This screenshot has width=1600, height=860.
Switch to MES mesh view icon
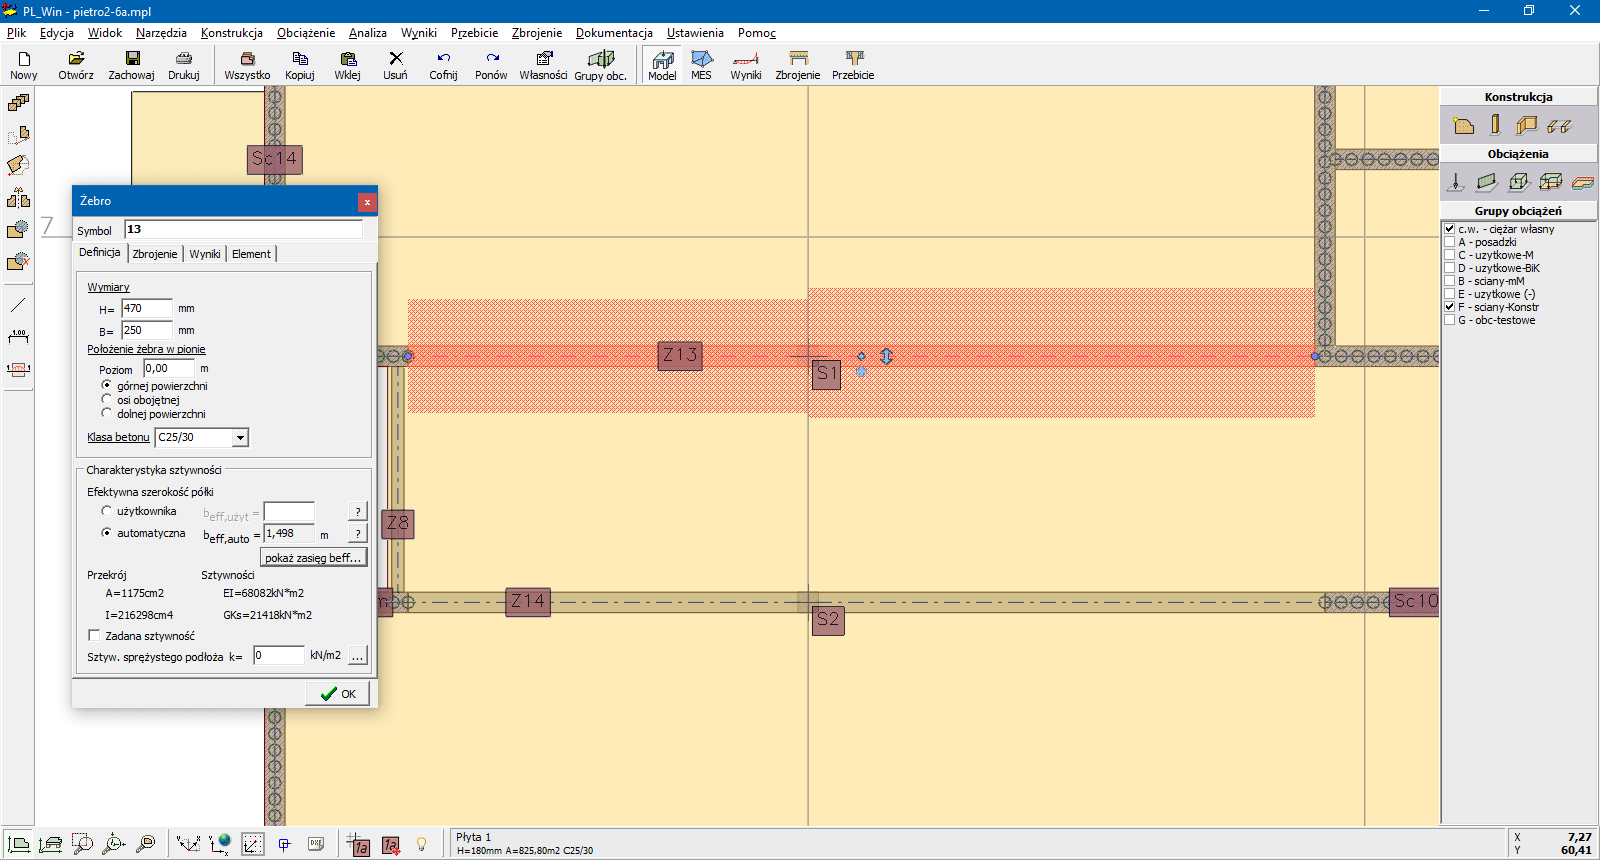click(702, 65)
